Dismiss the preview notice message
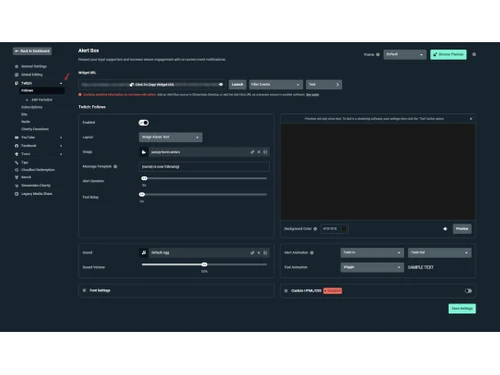Screen dimensions: 500x375 471,119
